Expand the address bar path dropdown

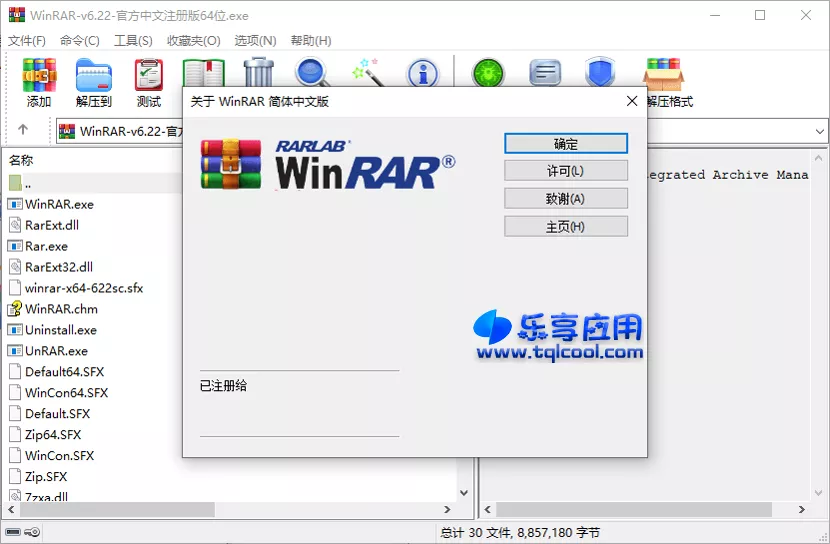[x=819, y=131]
